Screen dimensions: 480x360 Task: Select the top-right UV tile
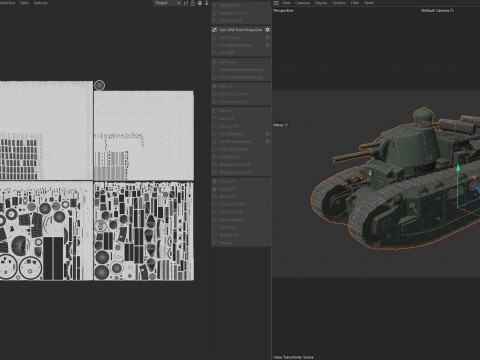[x=144, y=136]
